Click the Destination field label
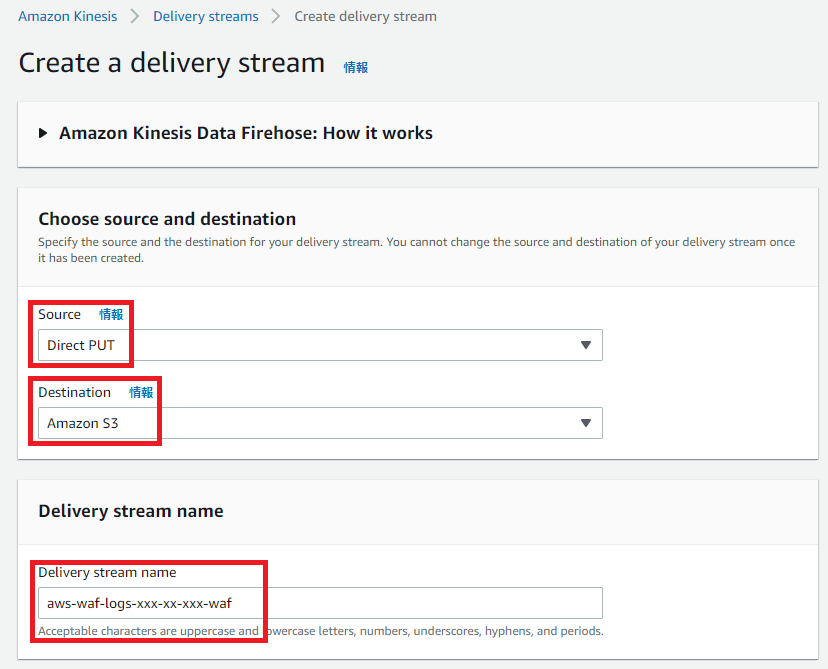Image resolution: width=828 pixels, height=669 pixels. [74, 392]
